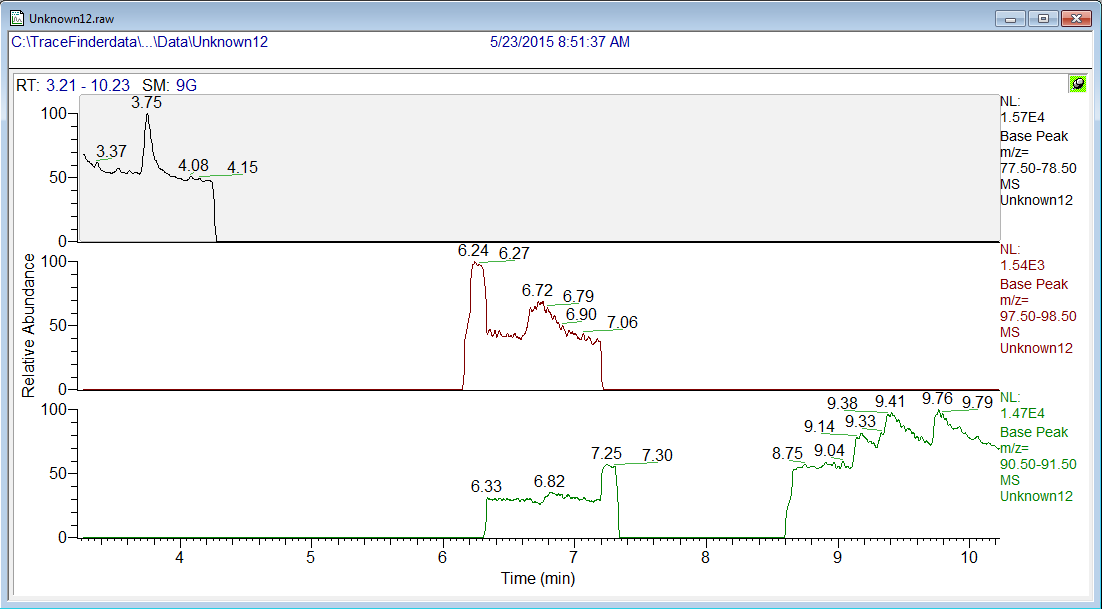Click the TraceFinderdata file path in the header
The width and height of the screenshot is (1102, 609).
click(139, 42)
